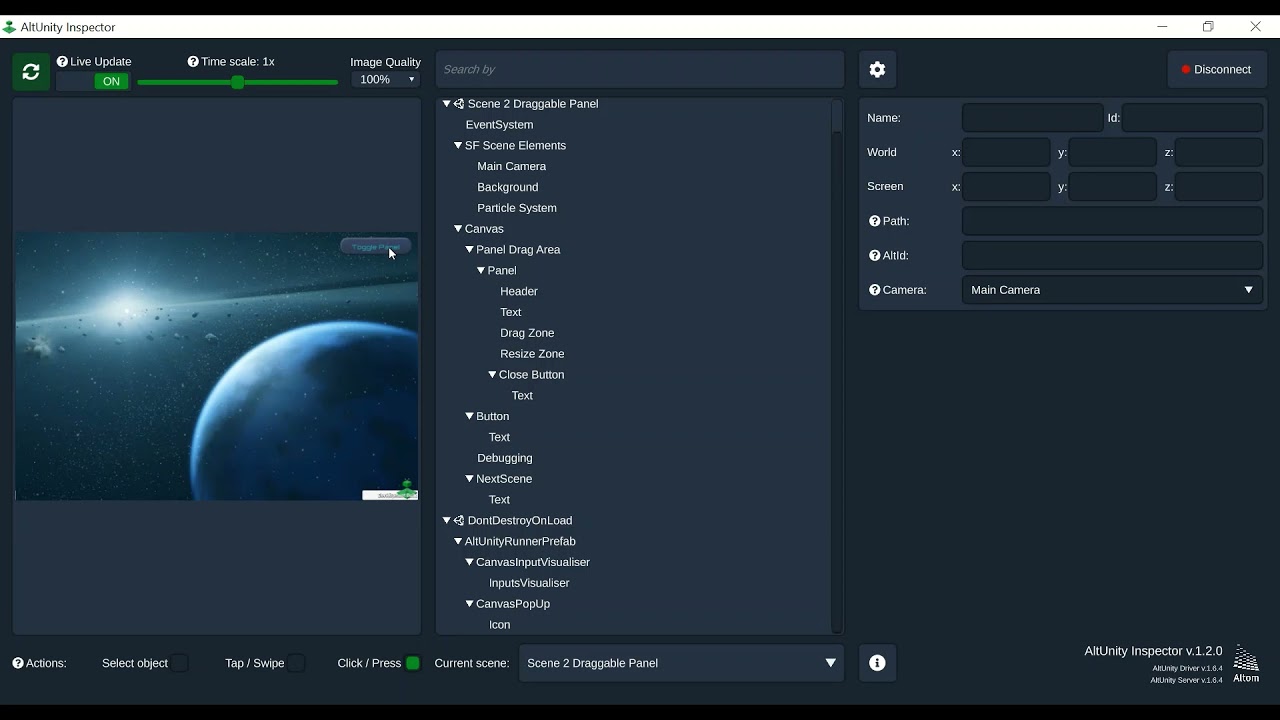
Task: Click the AltId help icon
Action: [874, 255]
